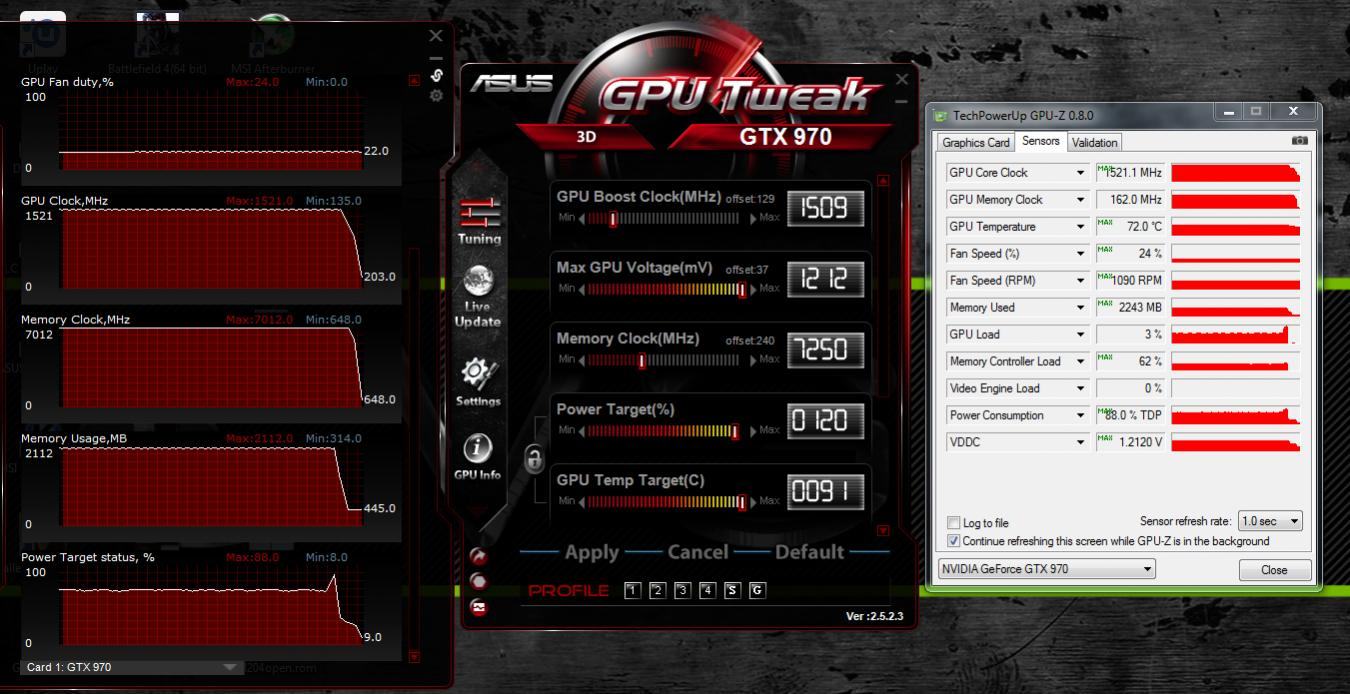Open Card 1: GTX 970 selector dropdown
Screen dimensions: 1350x694
coord(131,667)
